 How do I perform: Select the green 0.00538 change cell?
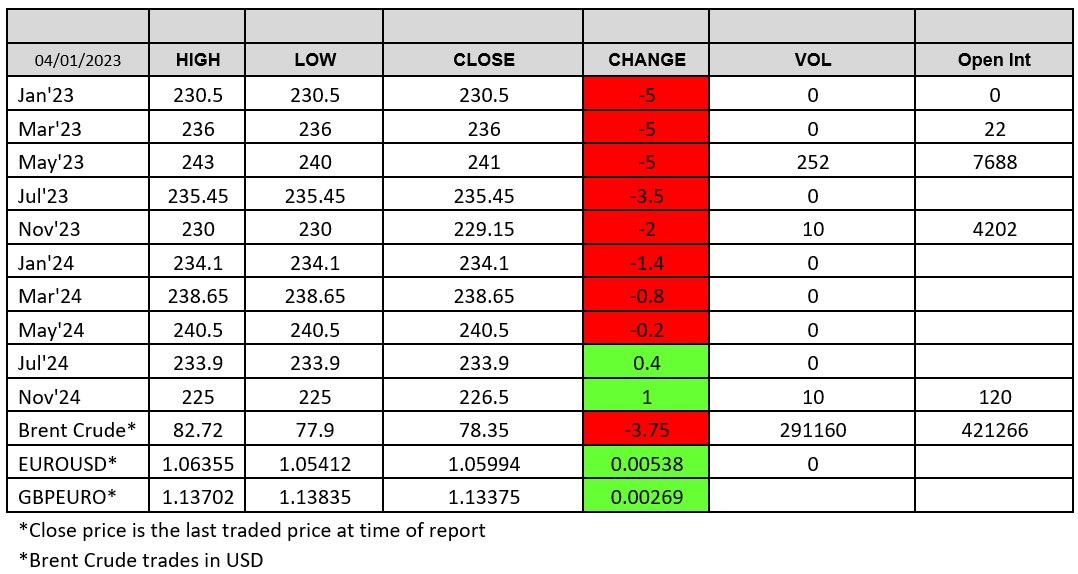(646, 464)
